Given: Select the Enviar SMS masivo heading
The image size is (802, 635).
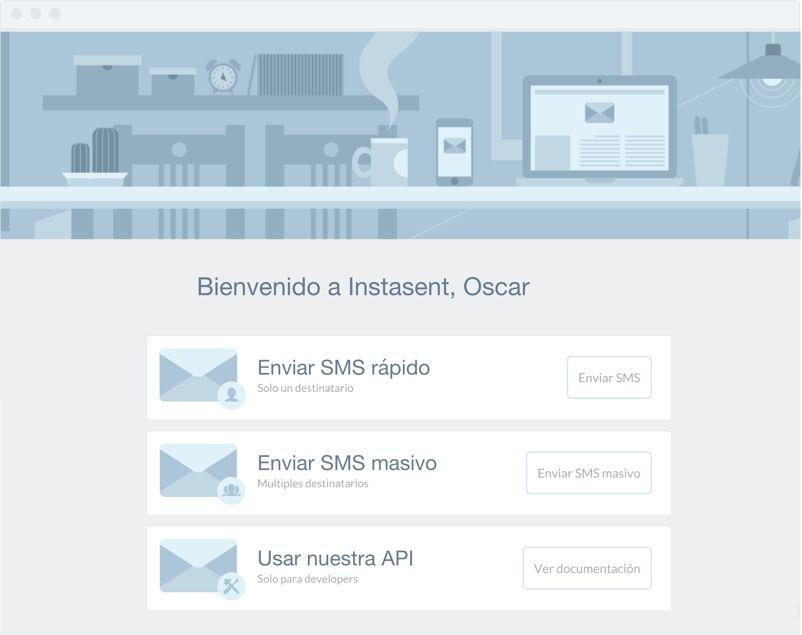Looking at the screenshot, I should [347, 463].
